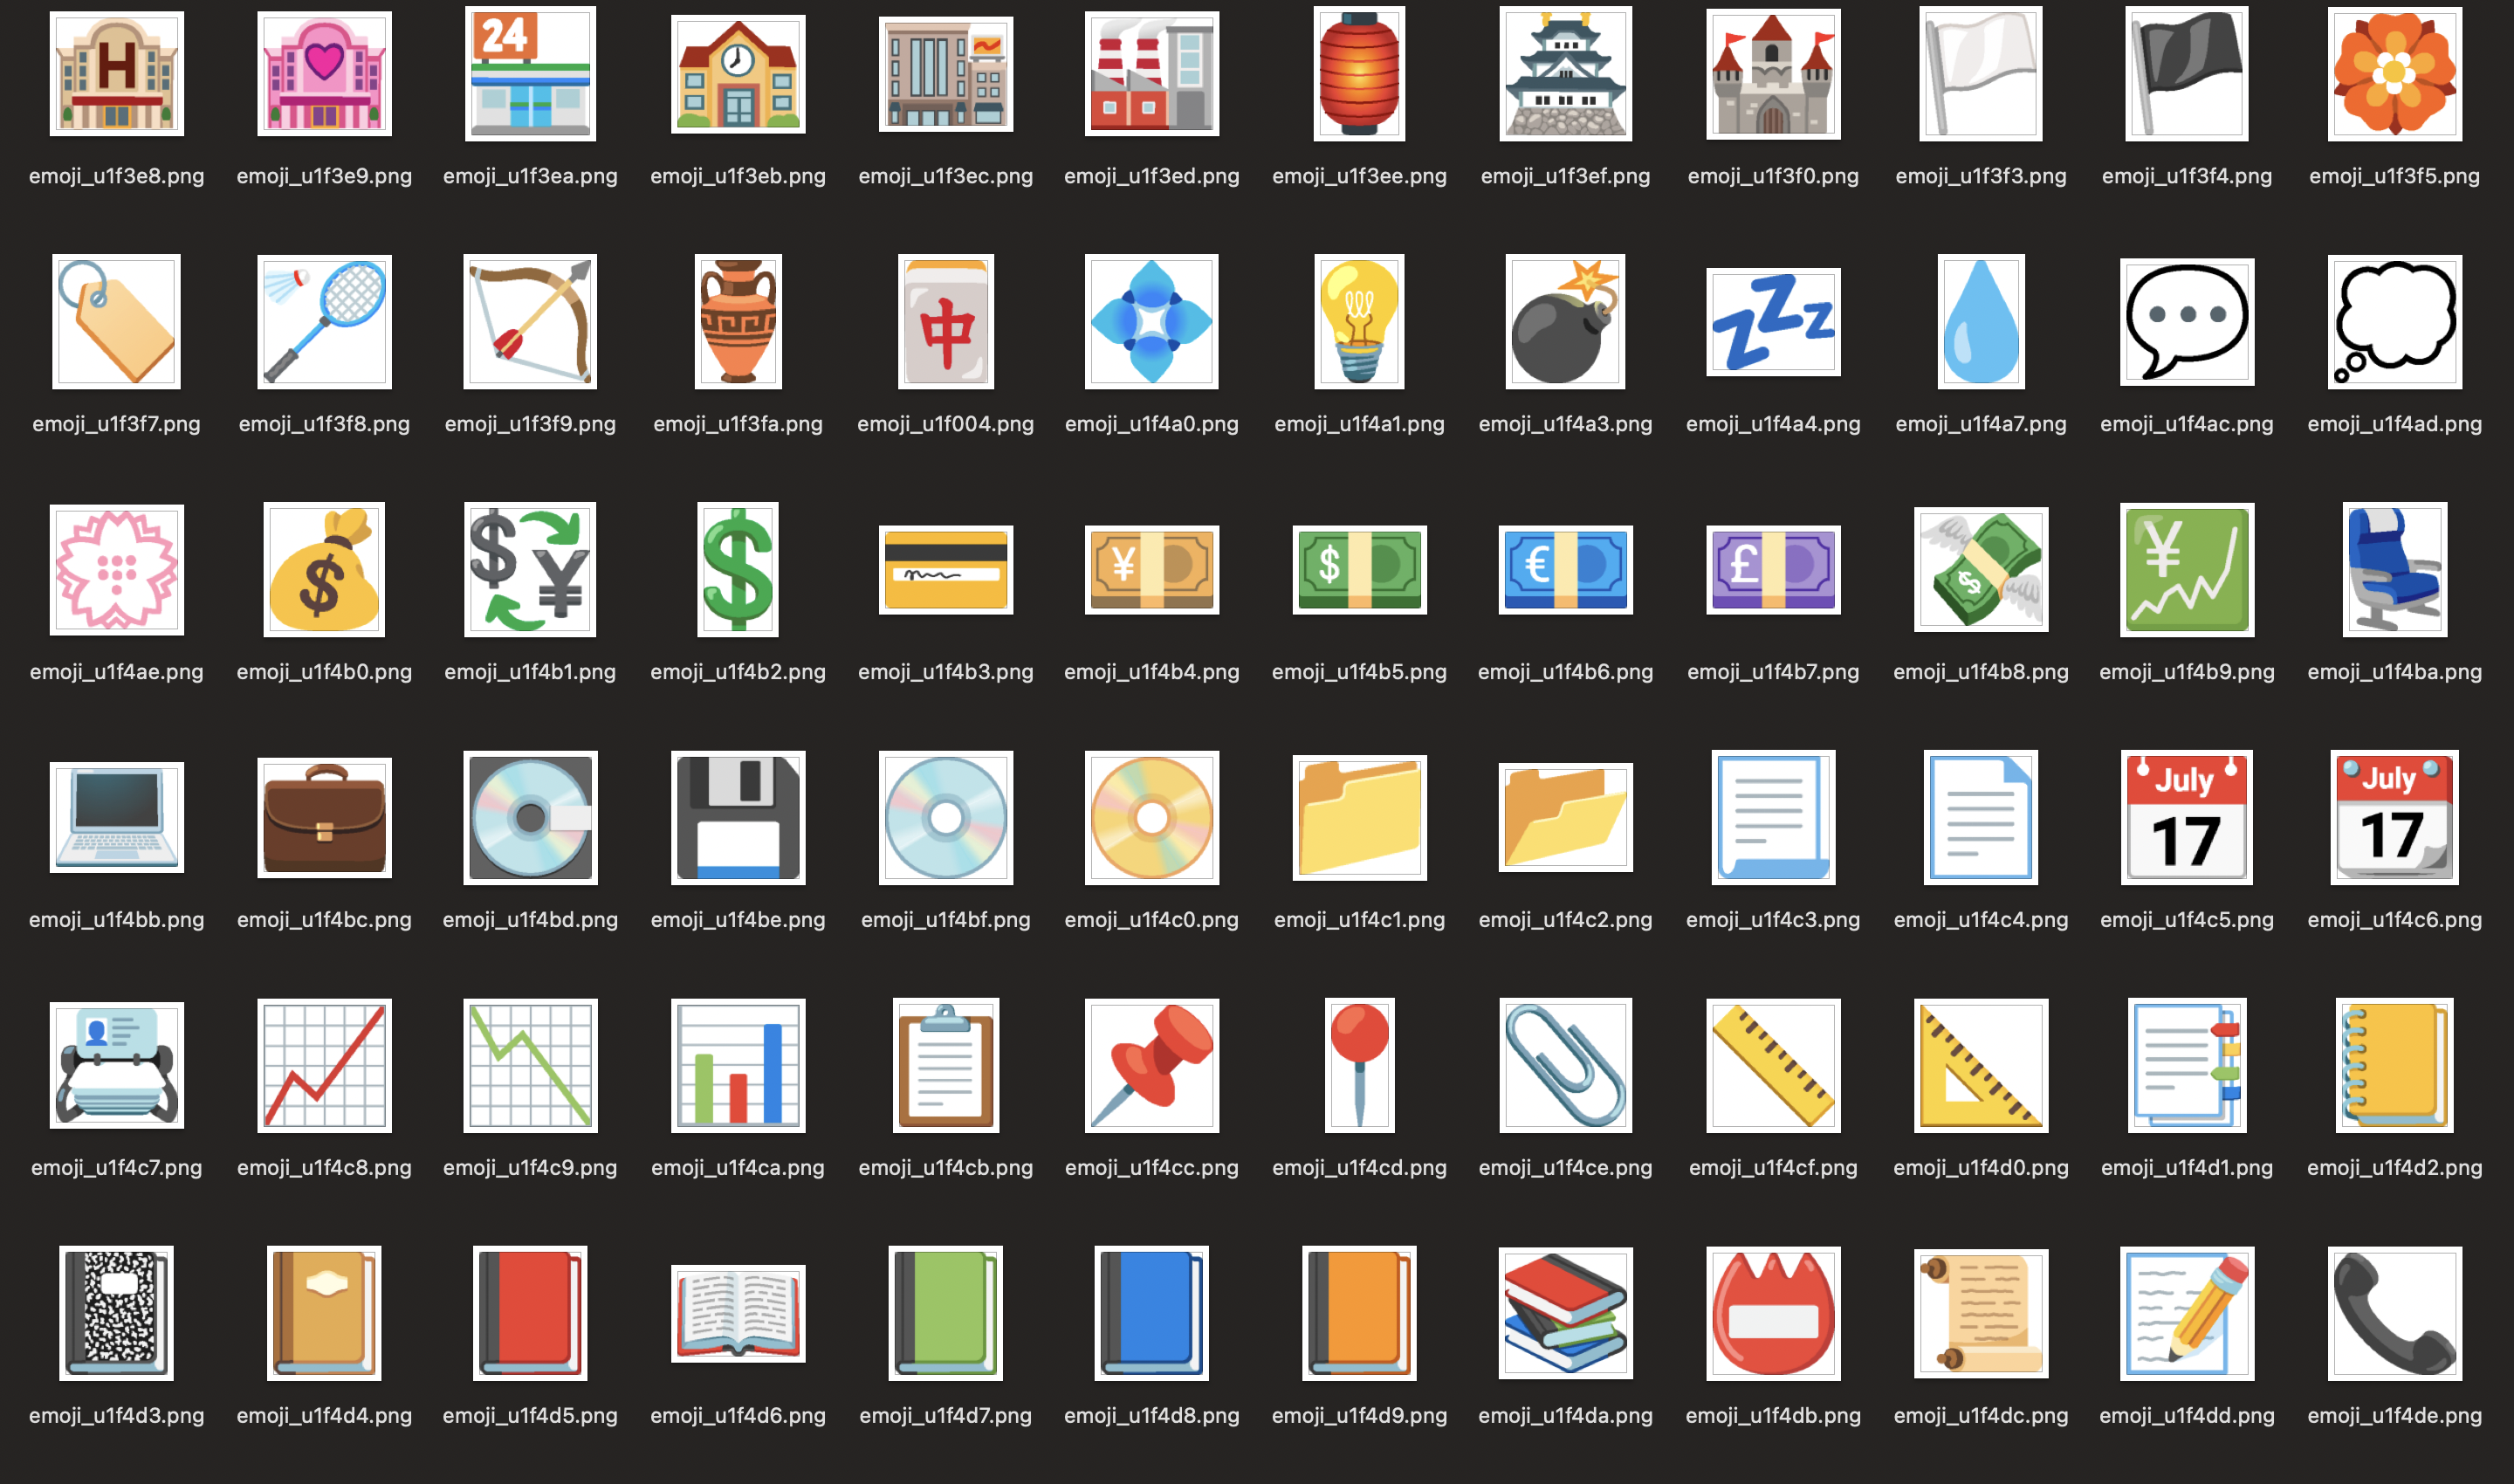Select the black telephone receiver icon
2514x1484 pixels.
tap(2394, 1314)
